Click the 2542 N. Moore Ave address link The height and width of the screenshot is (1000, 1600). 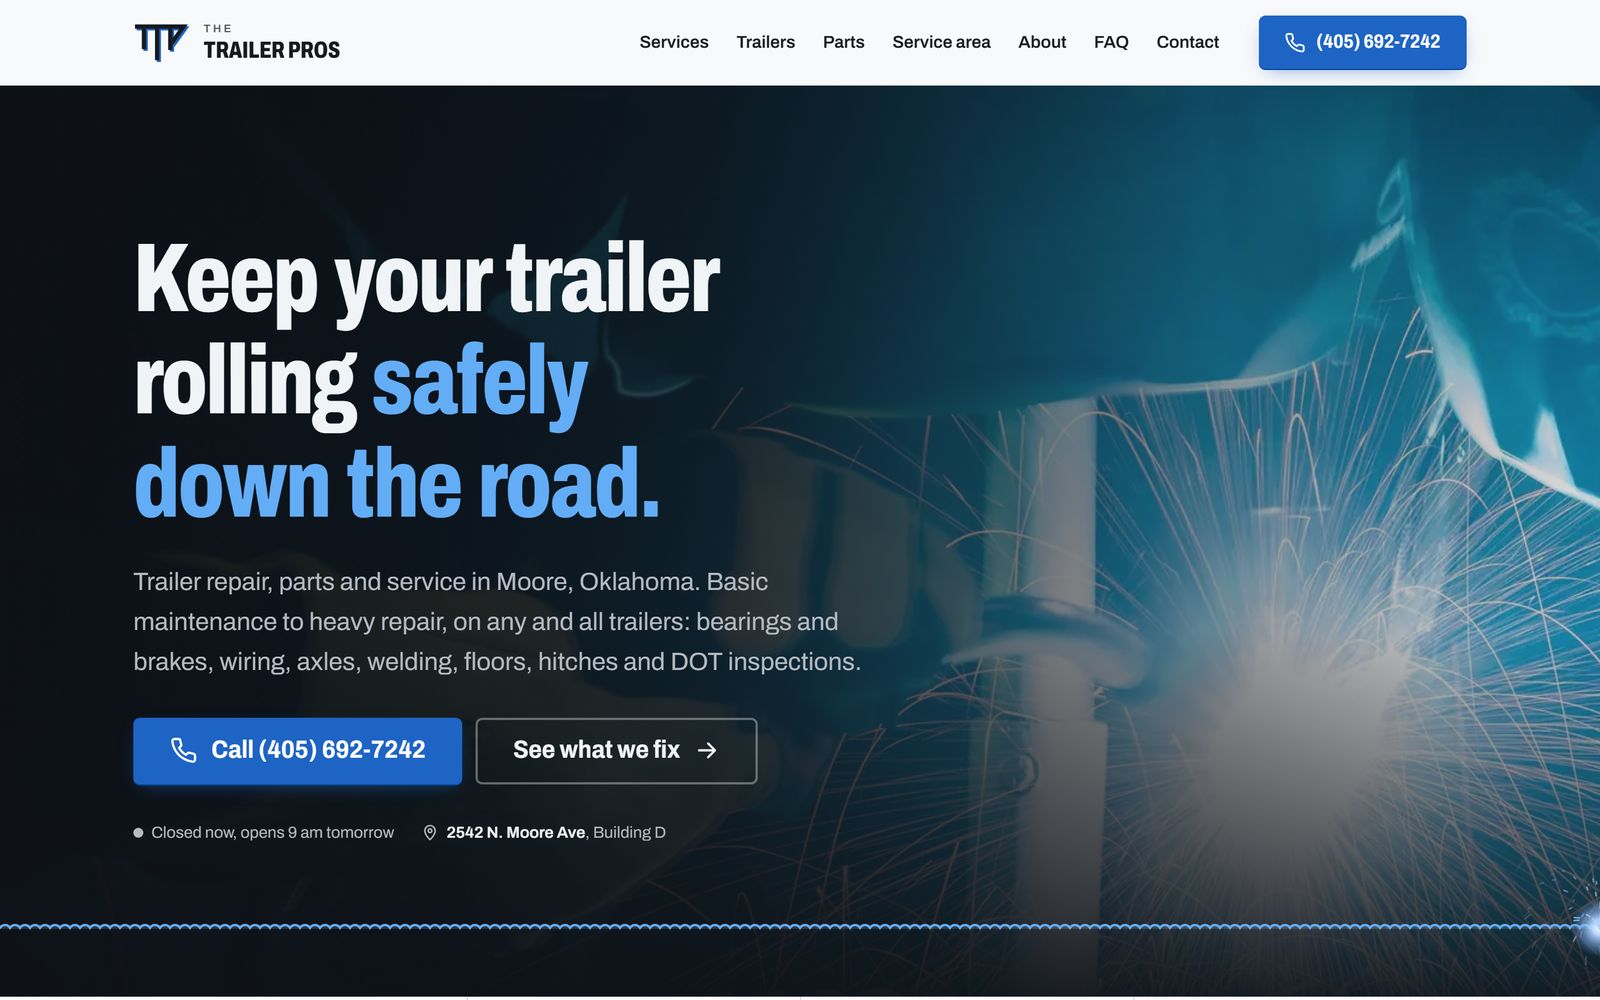coord(556,832)
